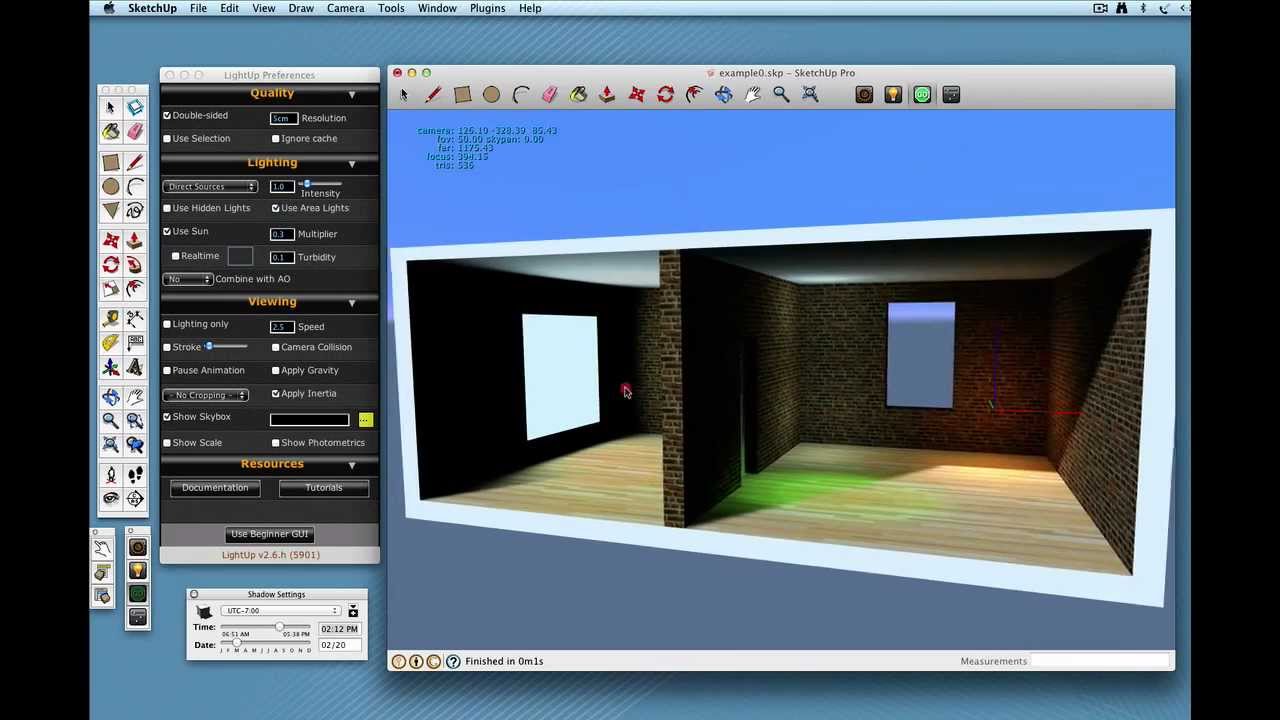Enable Show Photometrics
Screen dimensions: 1280x720
pyautogui.click(x=275, y=443)
